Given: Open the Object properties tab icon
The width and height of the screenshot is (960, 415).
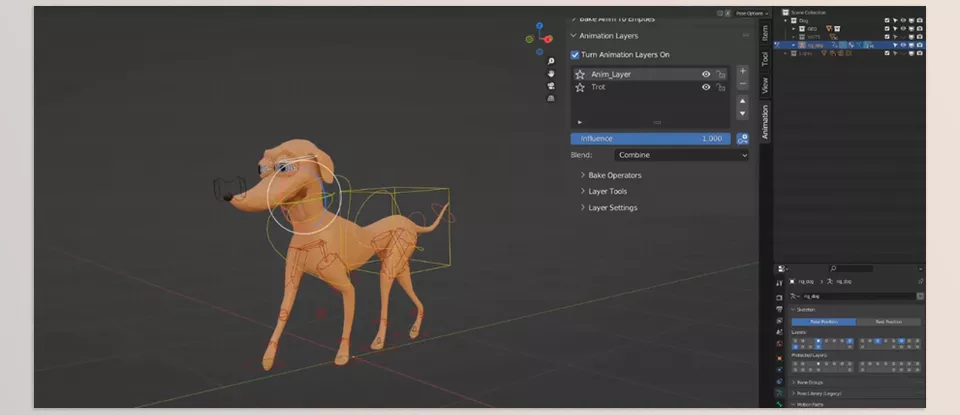Looking at the screenshot, I should tap(779, 358).
